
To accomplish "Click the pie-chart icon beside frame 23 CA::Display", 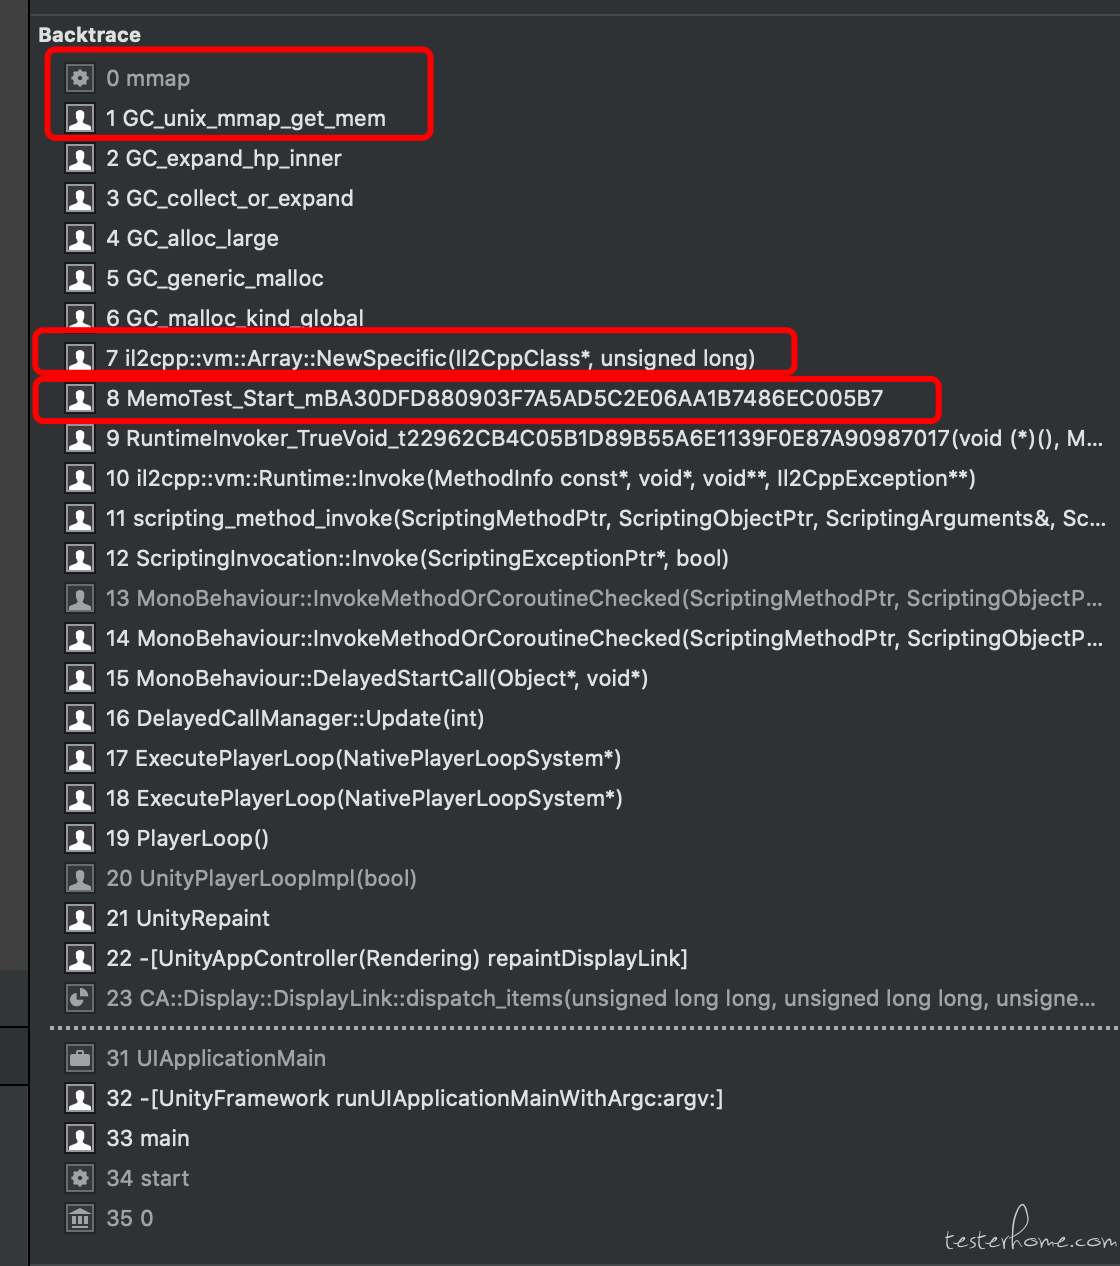I will pyautogui.click(x=80, y=998).
